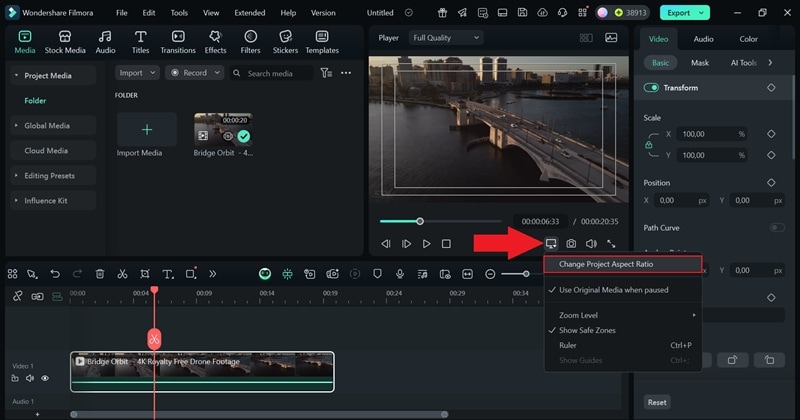The height and width of the screenshot is (420, 800).
Task: Open the Stock Media library
Action: pos(65,42)
